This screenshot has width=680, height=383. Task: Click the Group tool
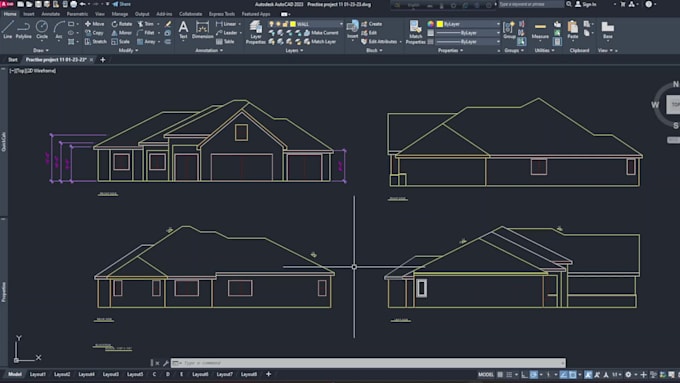coord(509,30)
